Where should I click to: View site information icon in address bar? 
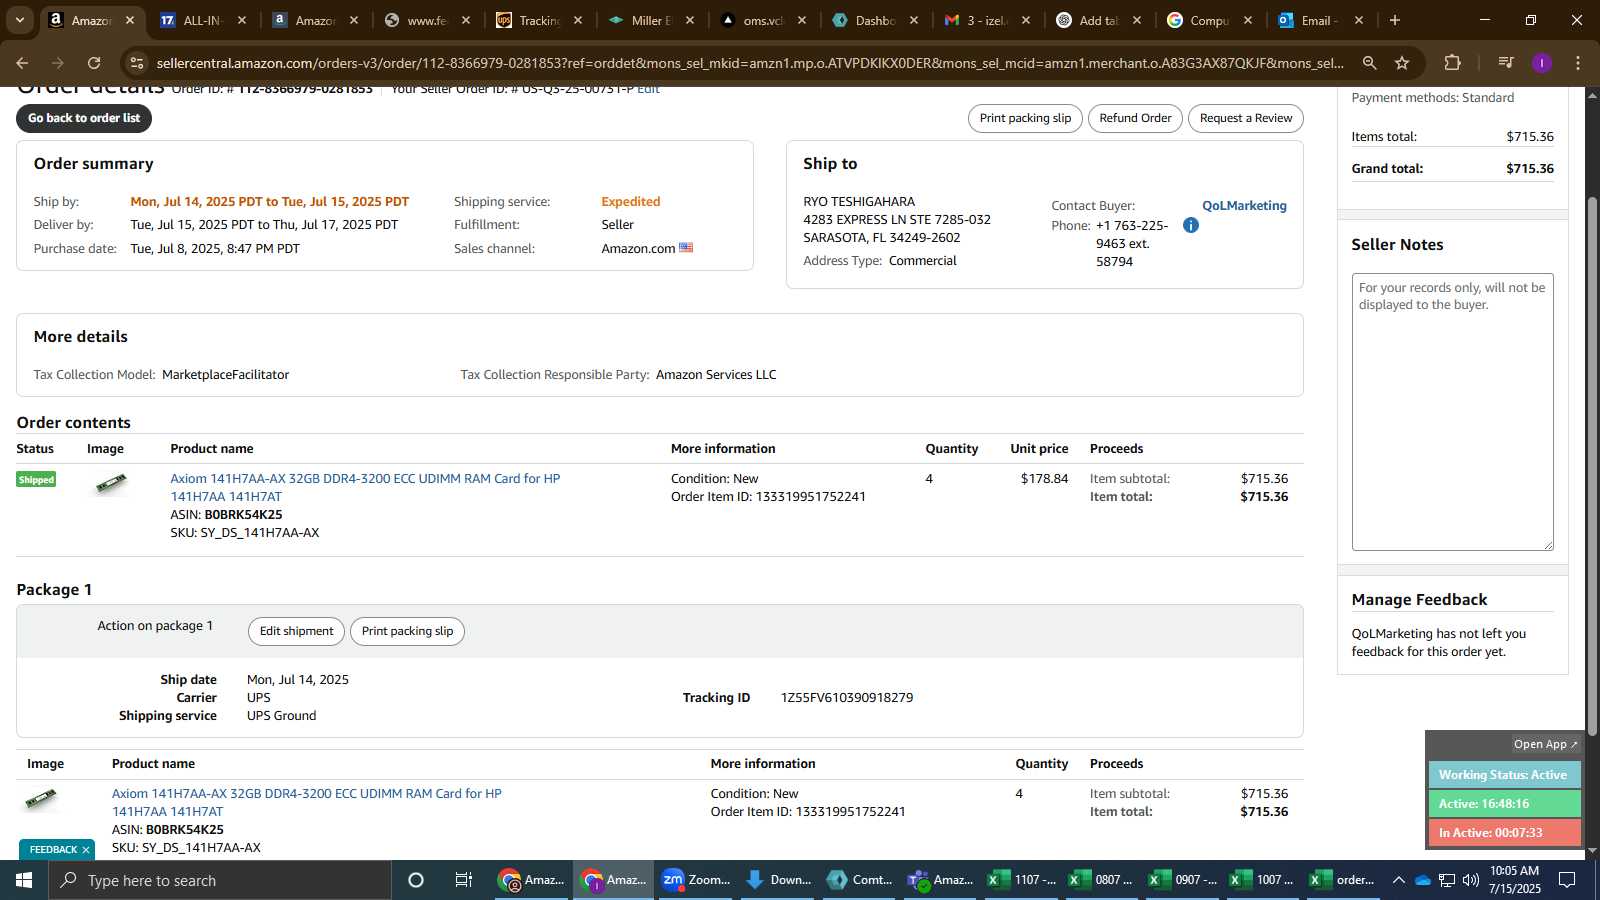[x=137, y=63]
